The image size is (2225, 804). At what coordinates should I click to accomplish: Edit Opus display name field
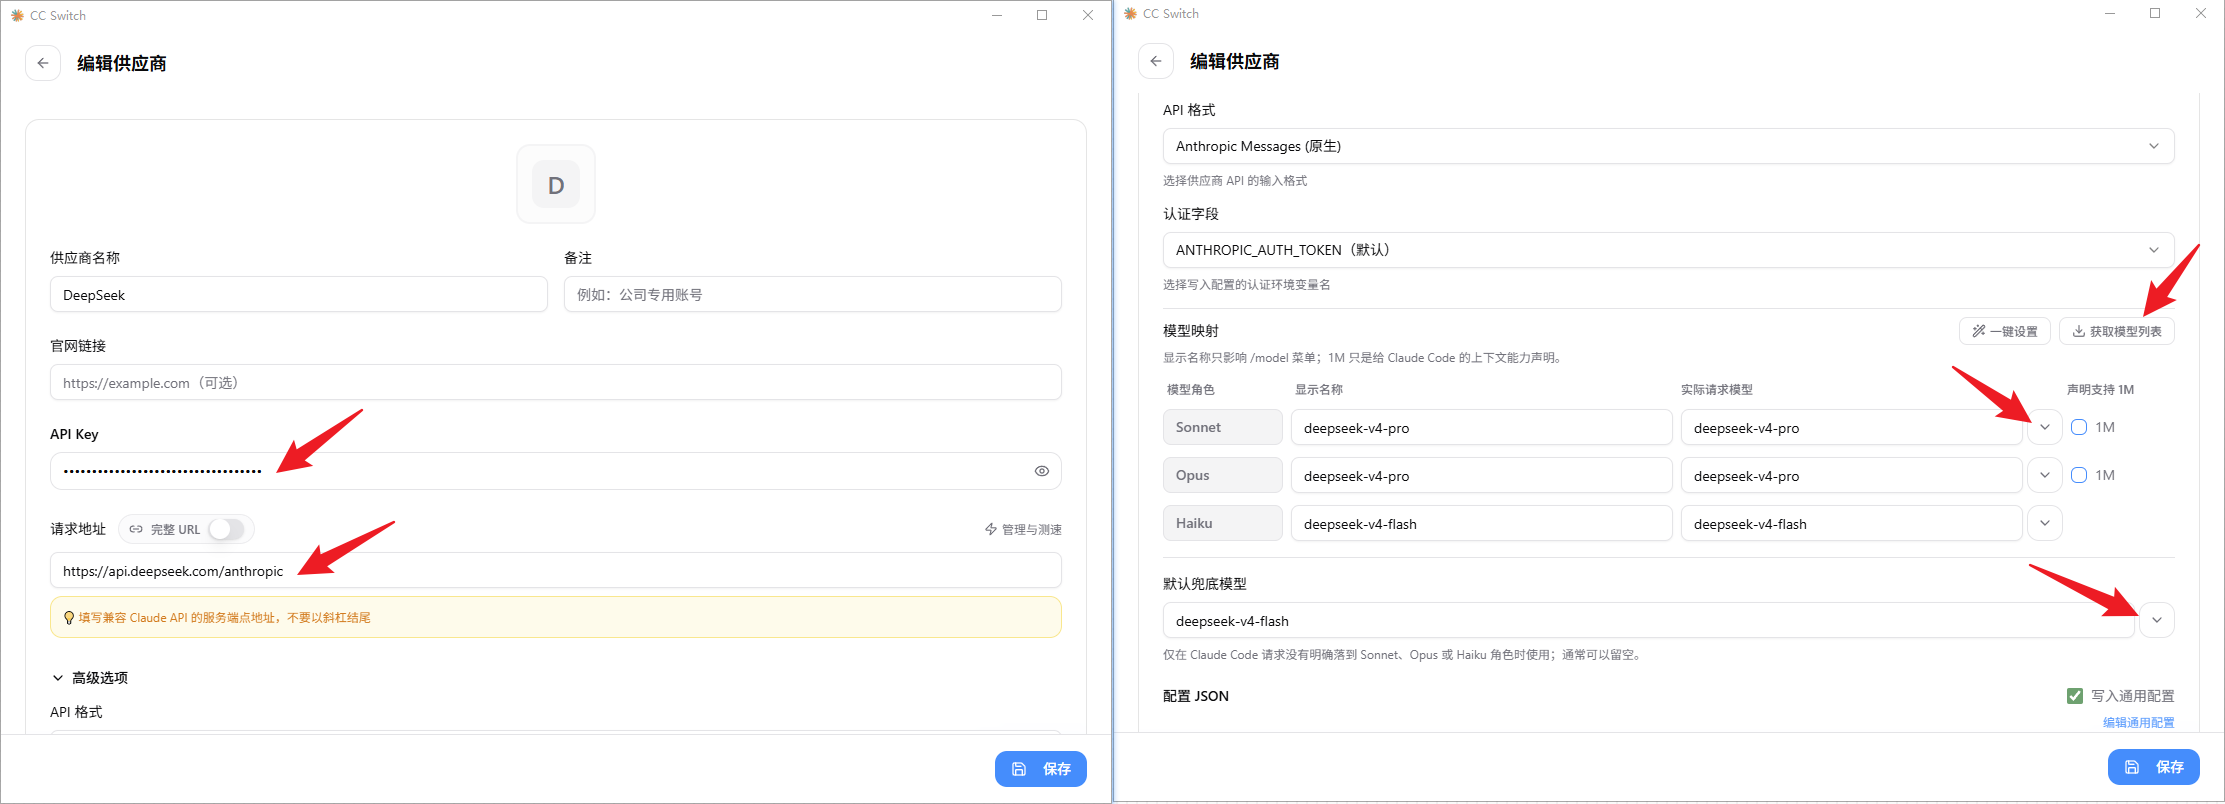click(x=1482, y=475)
